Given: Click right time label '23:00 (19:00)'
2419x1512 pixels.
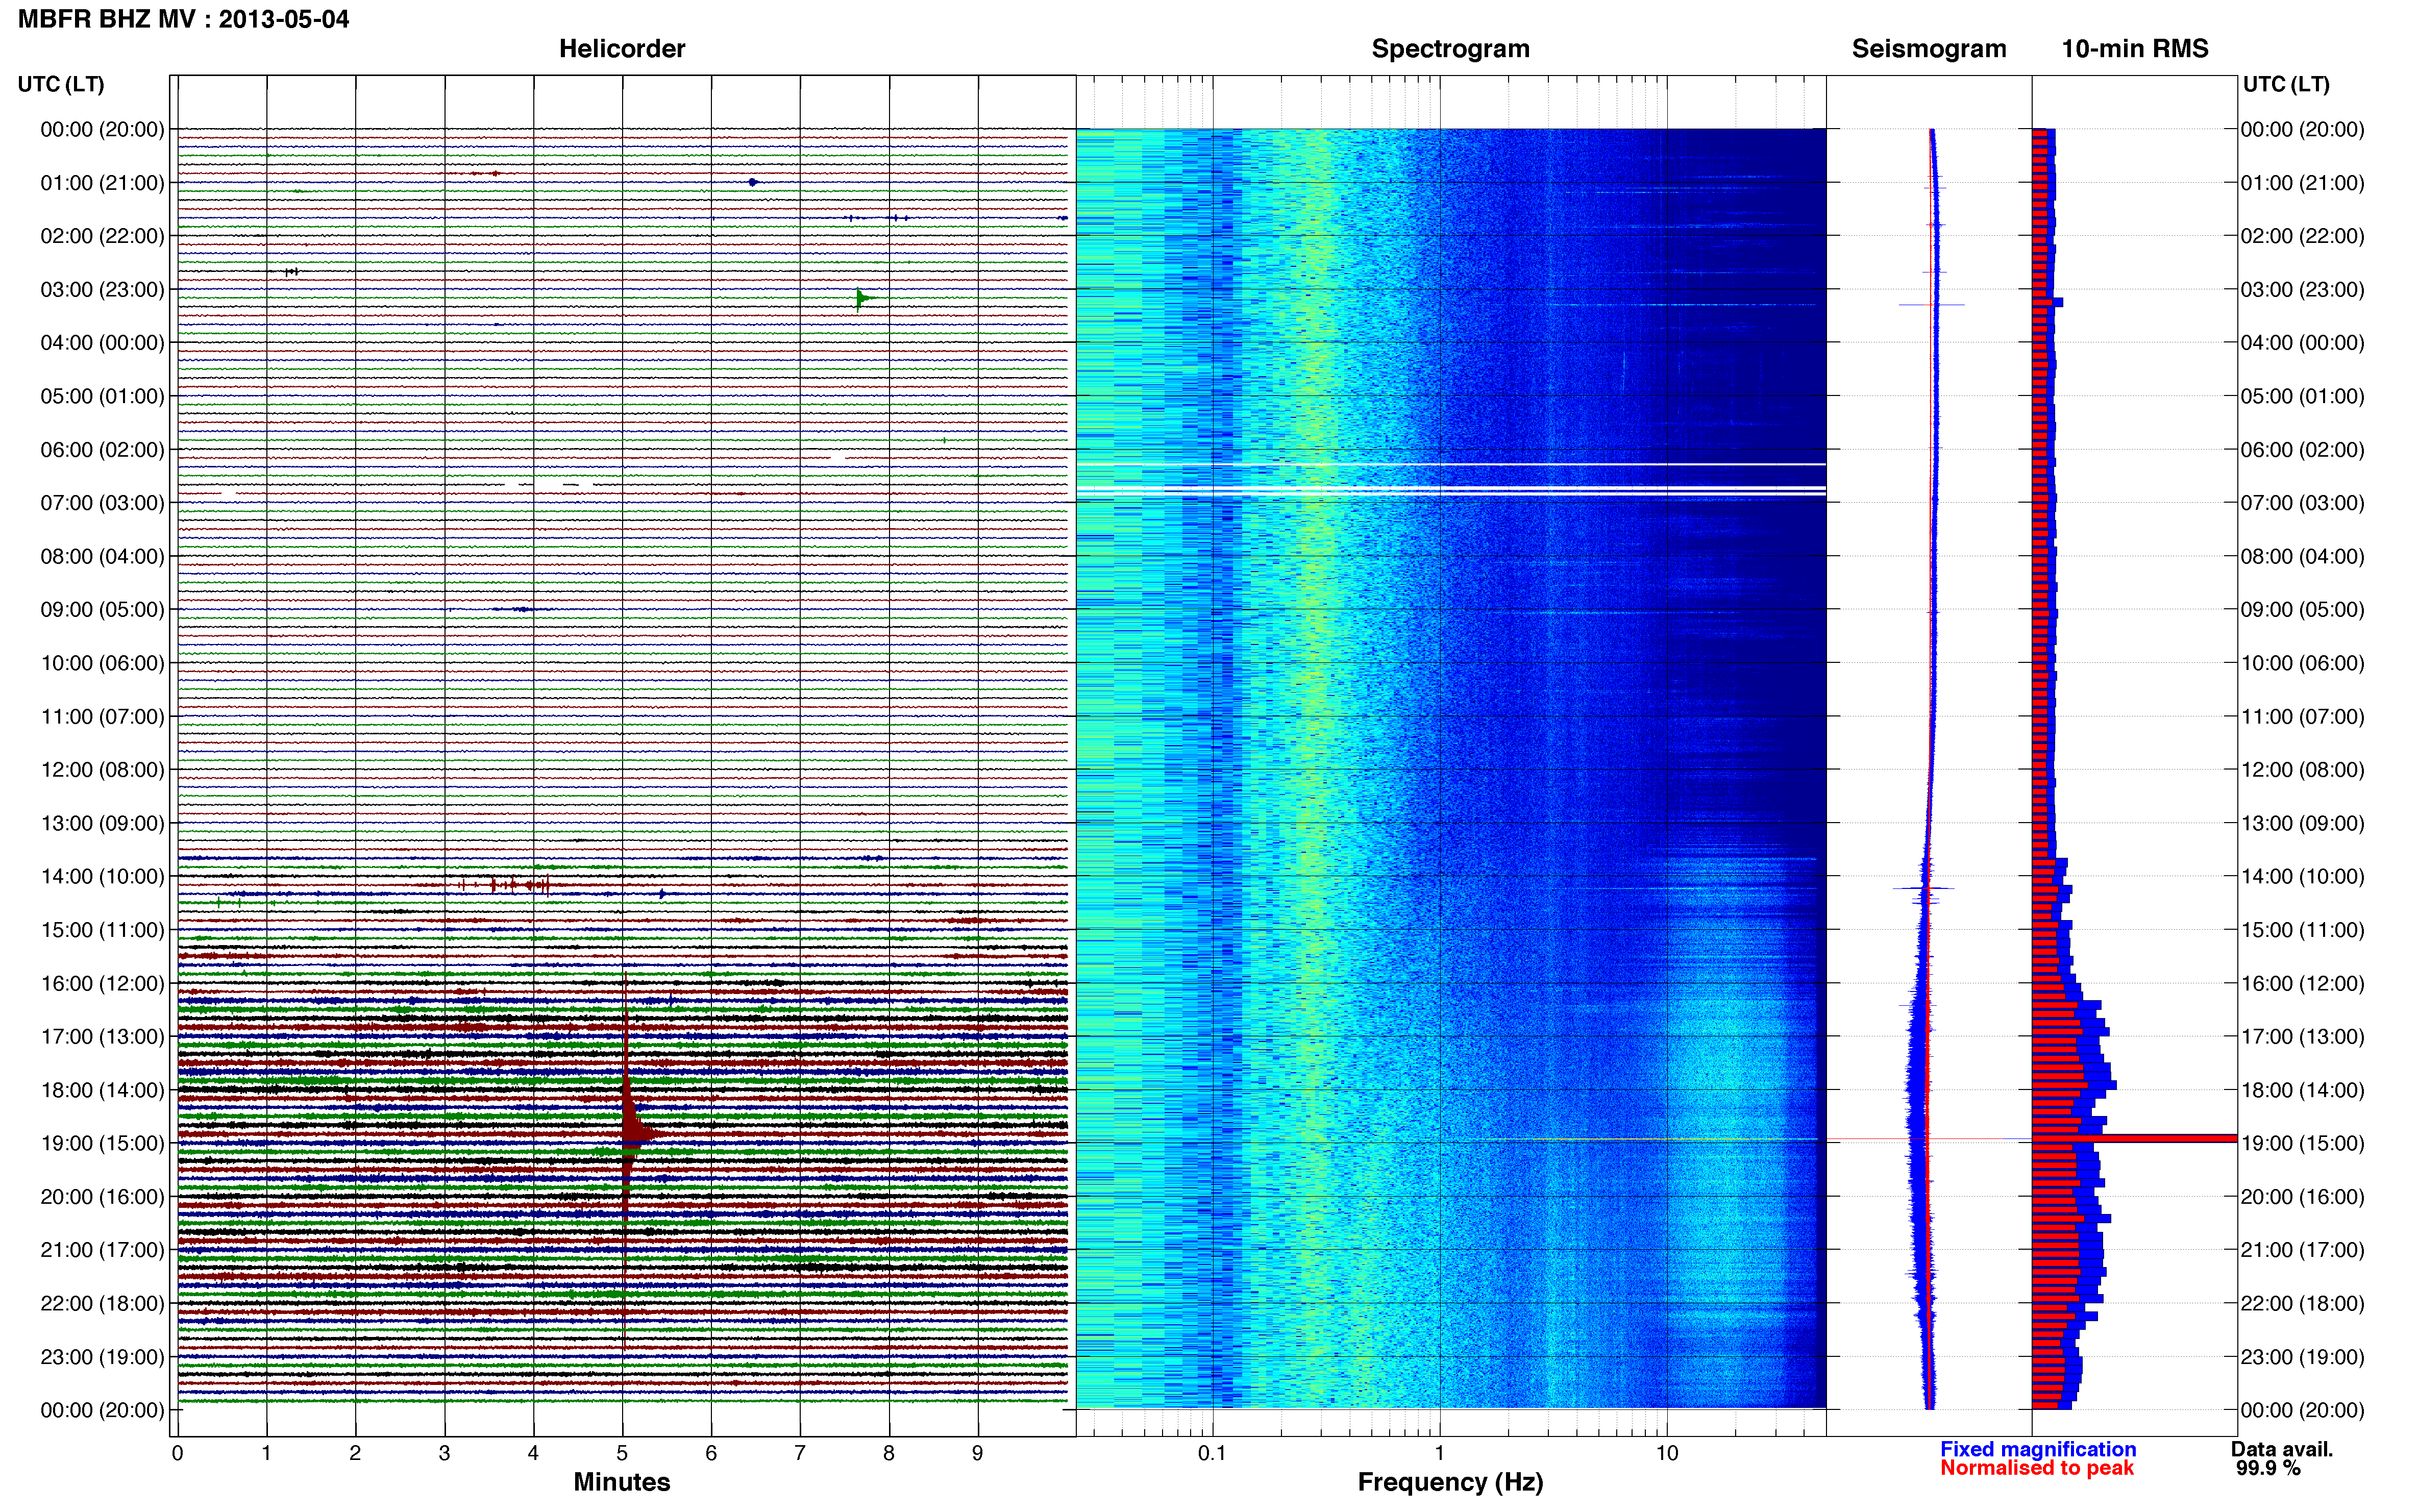Looking at the screenshot, I should click(2303, 1357).
